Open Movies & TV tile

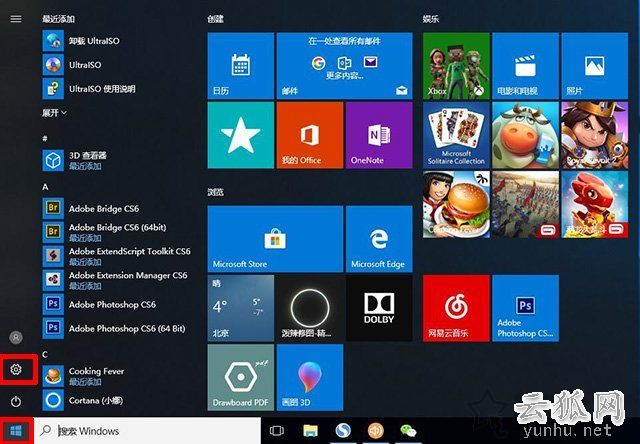click(525, 66)
